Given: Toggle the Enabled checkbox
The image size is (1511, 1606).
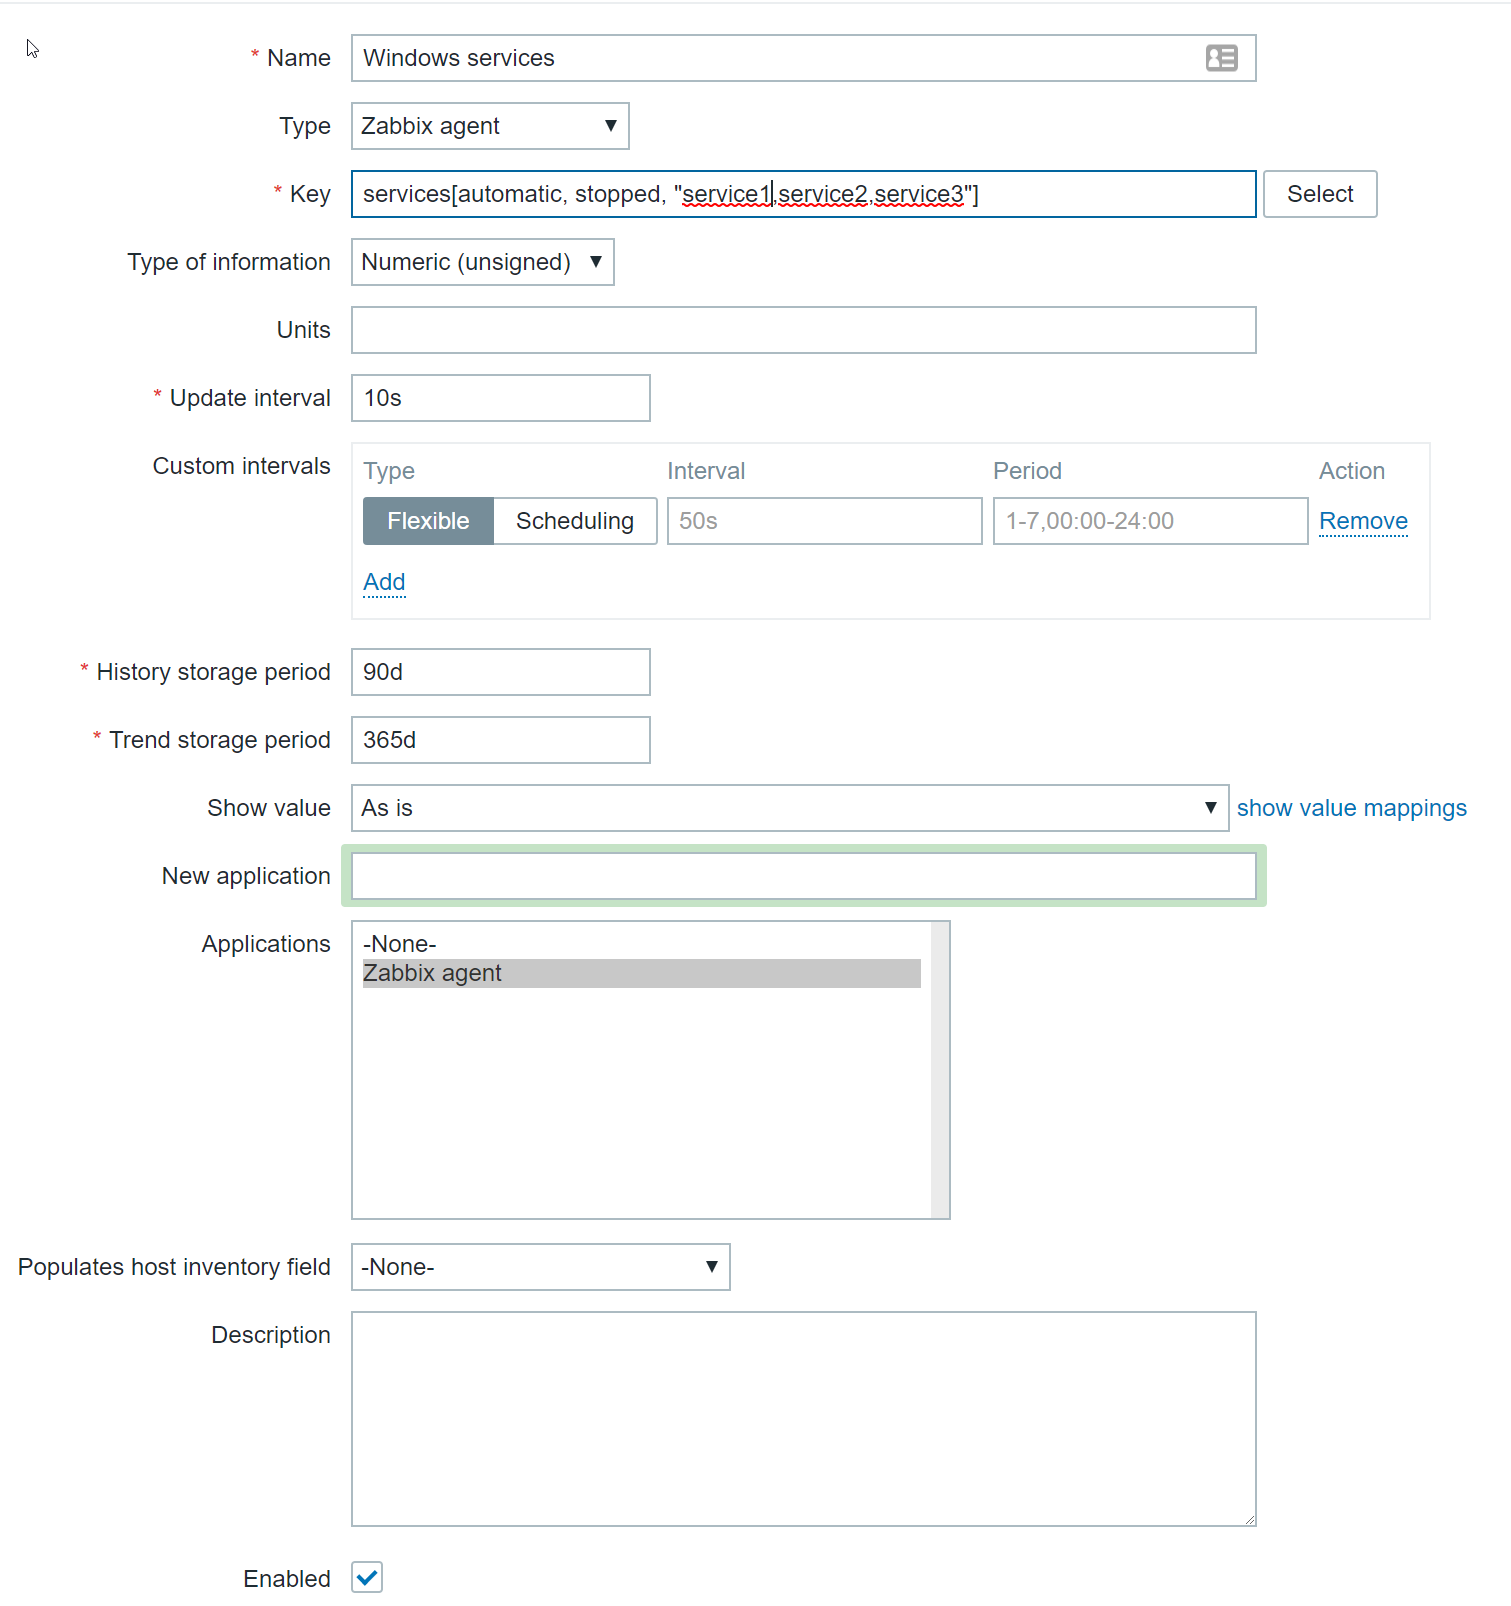Looking at the screenshot, I should point(367,1577).
